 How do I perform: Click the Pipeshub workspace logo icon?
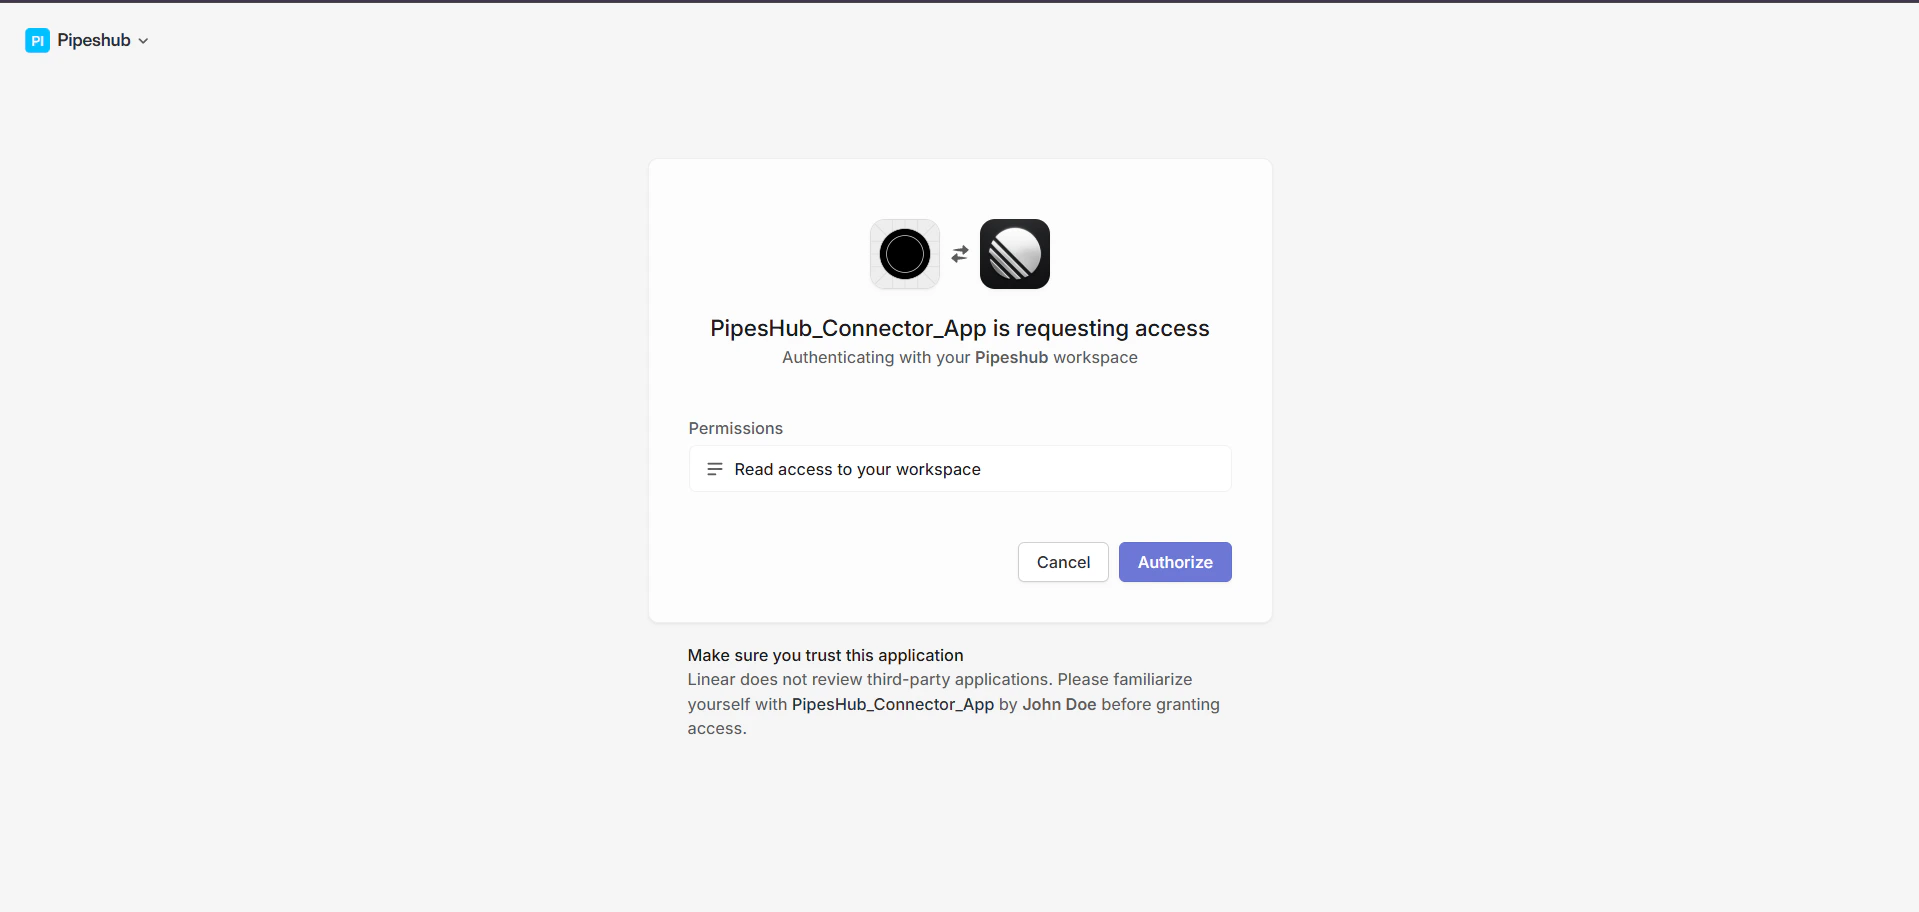click(37, 40)
